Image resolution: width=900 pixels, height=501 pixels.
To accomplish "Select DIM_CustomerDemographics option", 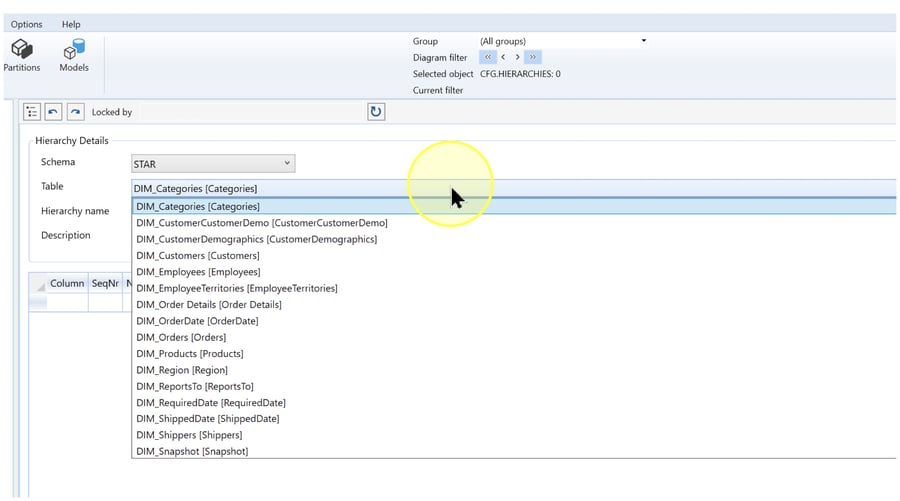I will tap(514, 239).
